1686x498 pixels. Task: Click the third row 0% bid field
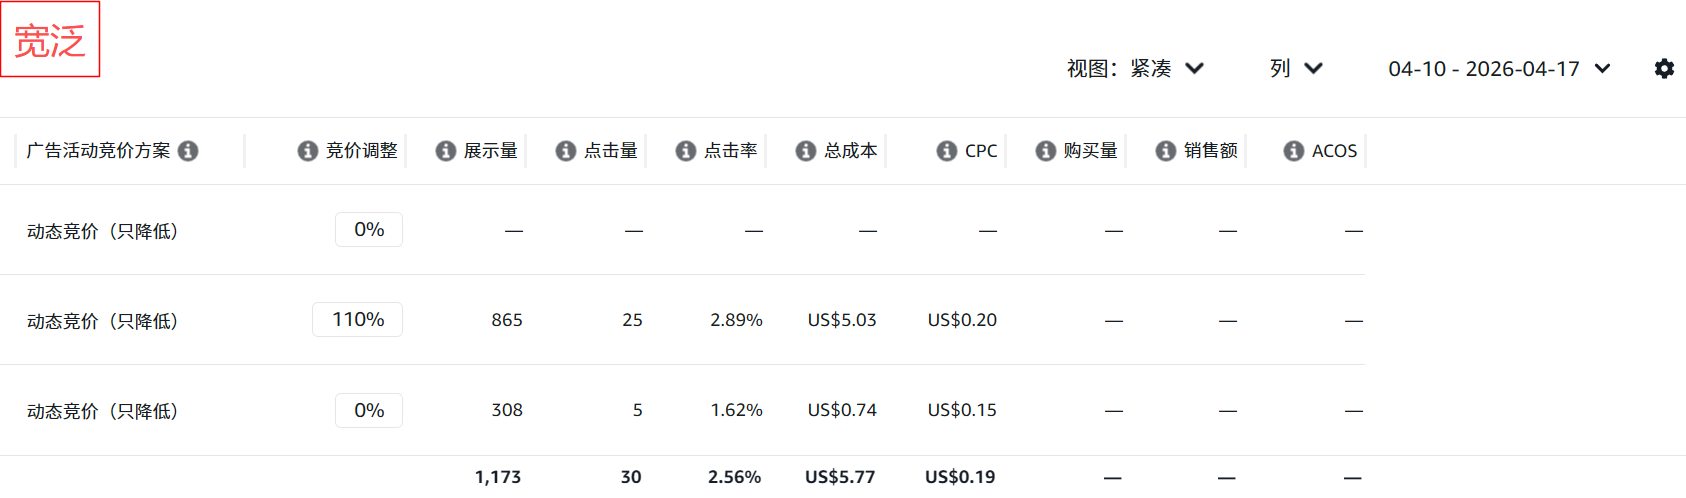[x=369, y=411]
